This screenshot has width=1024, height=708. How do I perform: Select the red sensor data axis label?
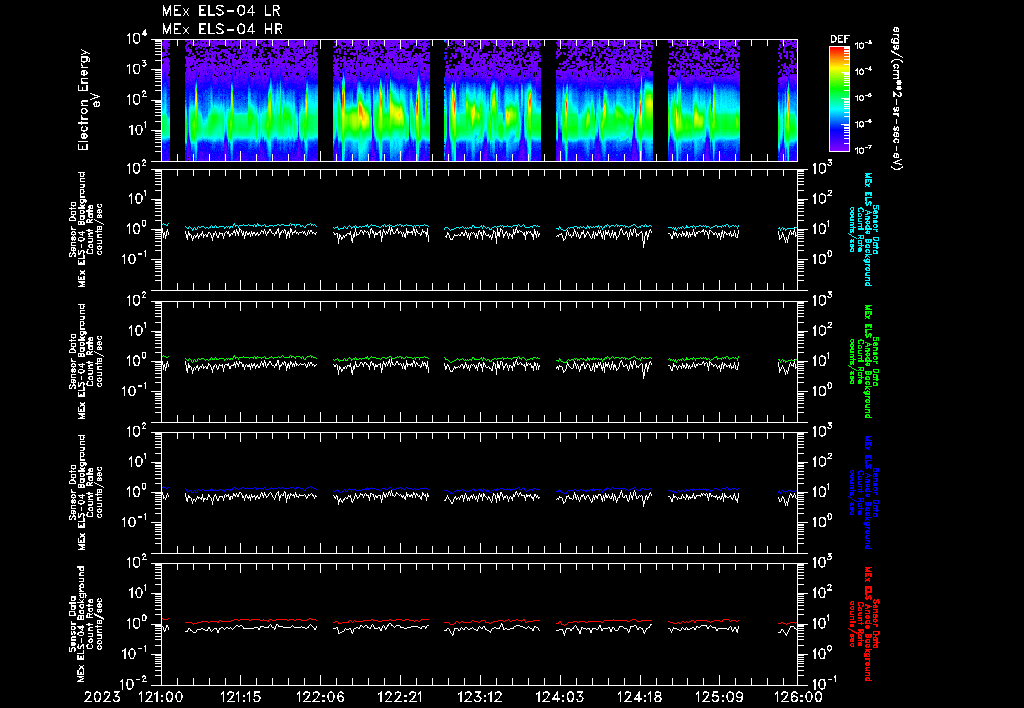tap(866, 624)
